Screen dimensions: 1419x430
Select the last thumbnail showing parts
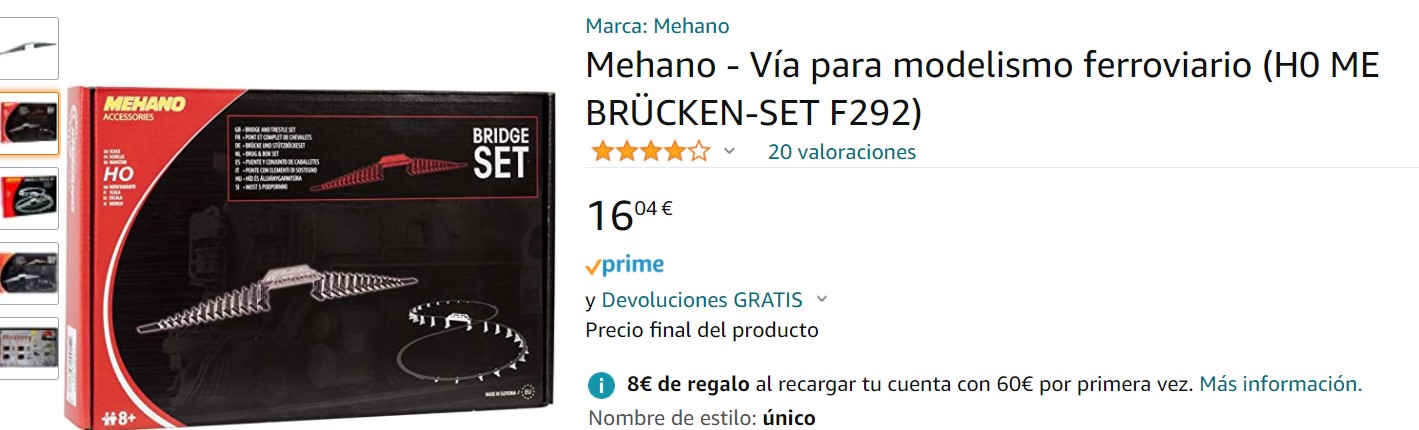[29, 348]
